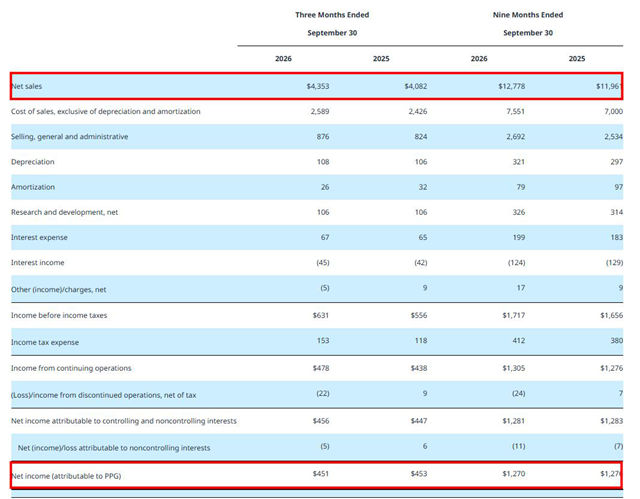Click the 'Amortization' row label

(33, 187)
